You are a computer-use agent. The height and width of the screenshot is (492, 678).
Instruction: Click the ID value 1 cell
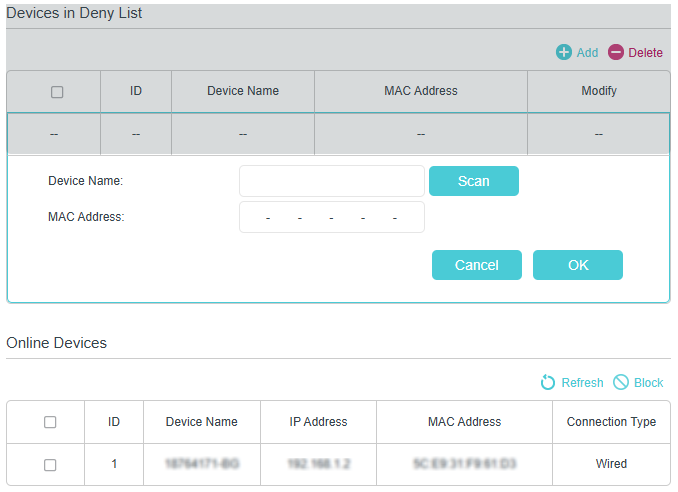(x=114, y=464)
